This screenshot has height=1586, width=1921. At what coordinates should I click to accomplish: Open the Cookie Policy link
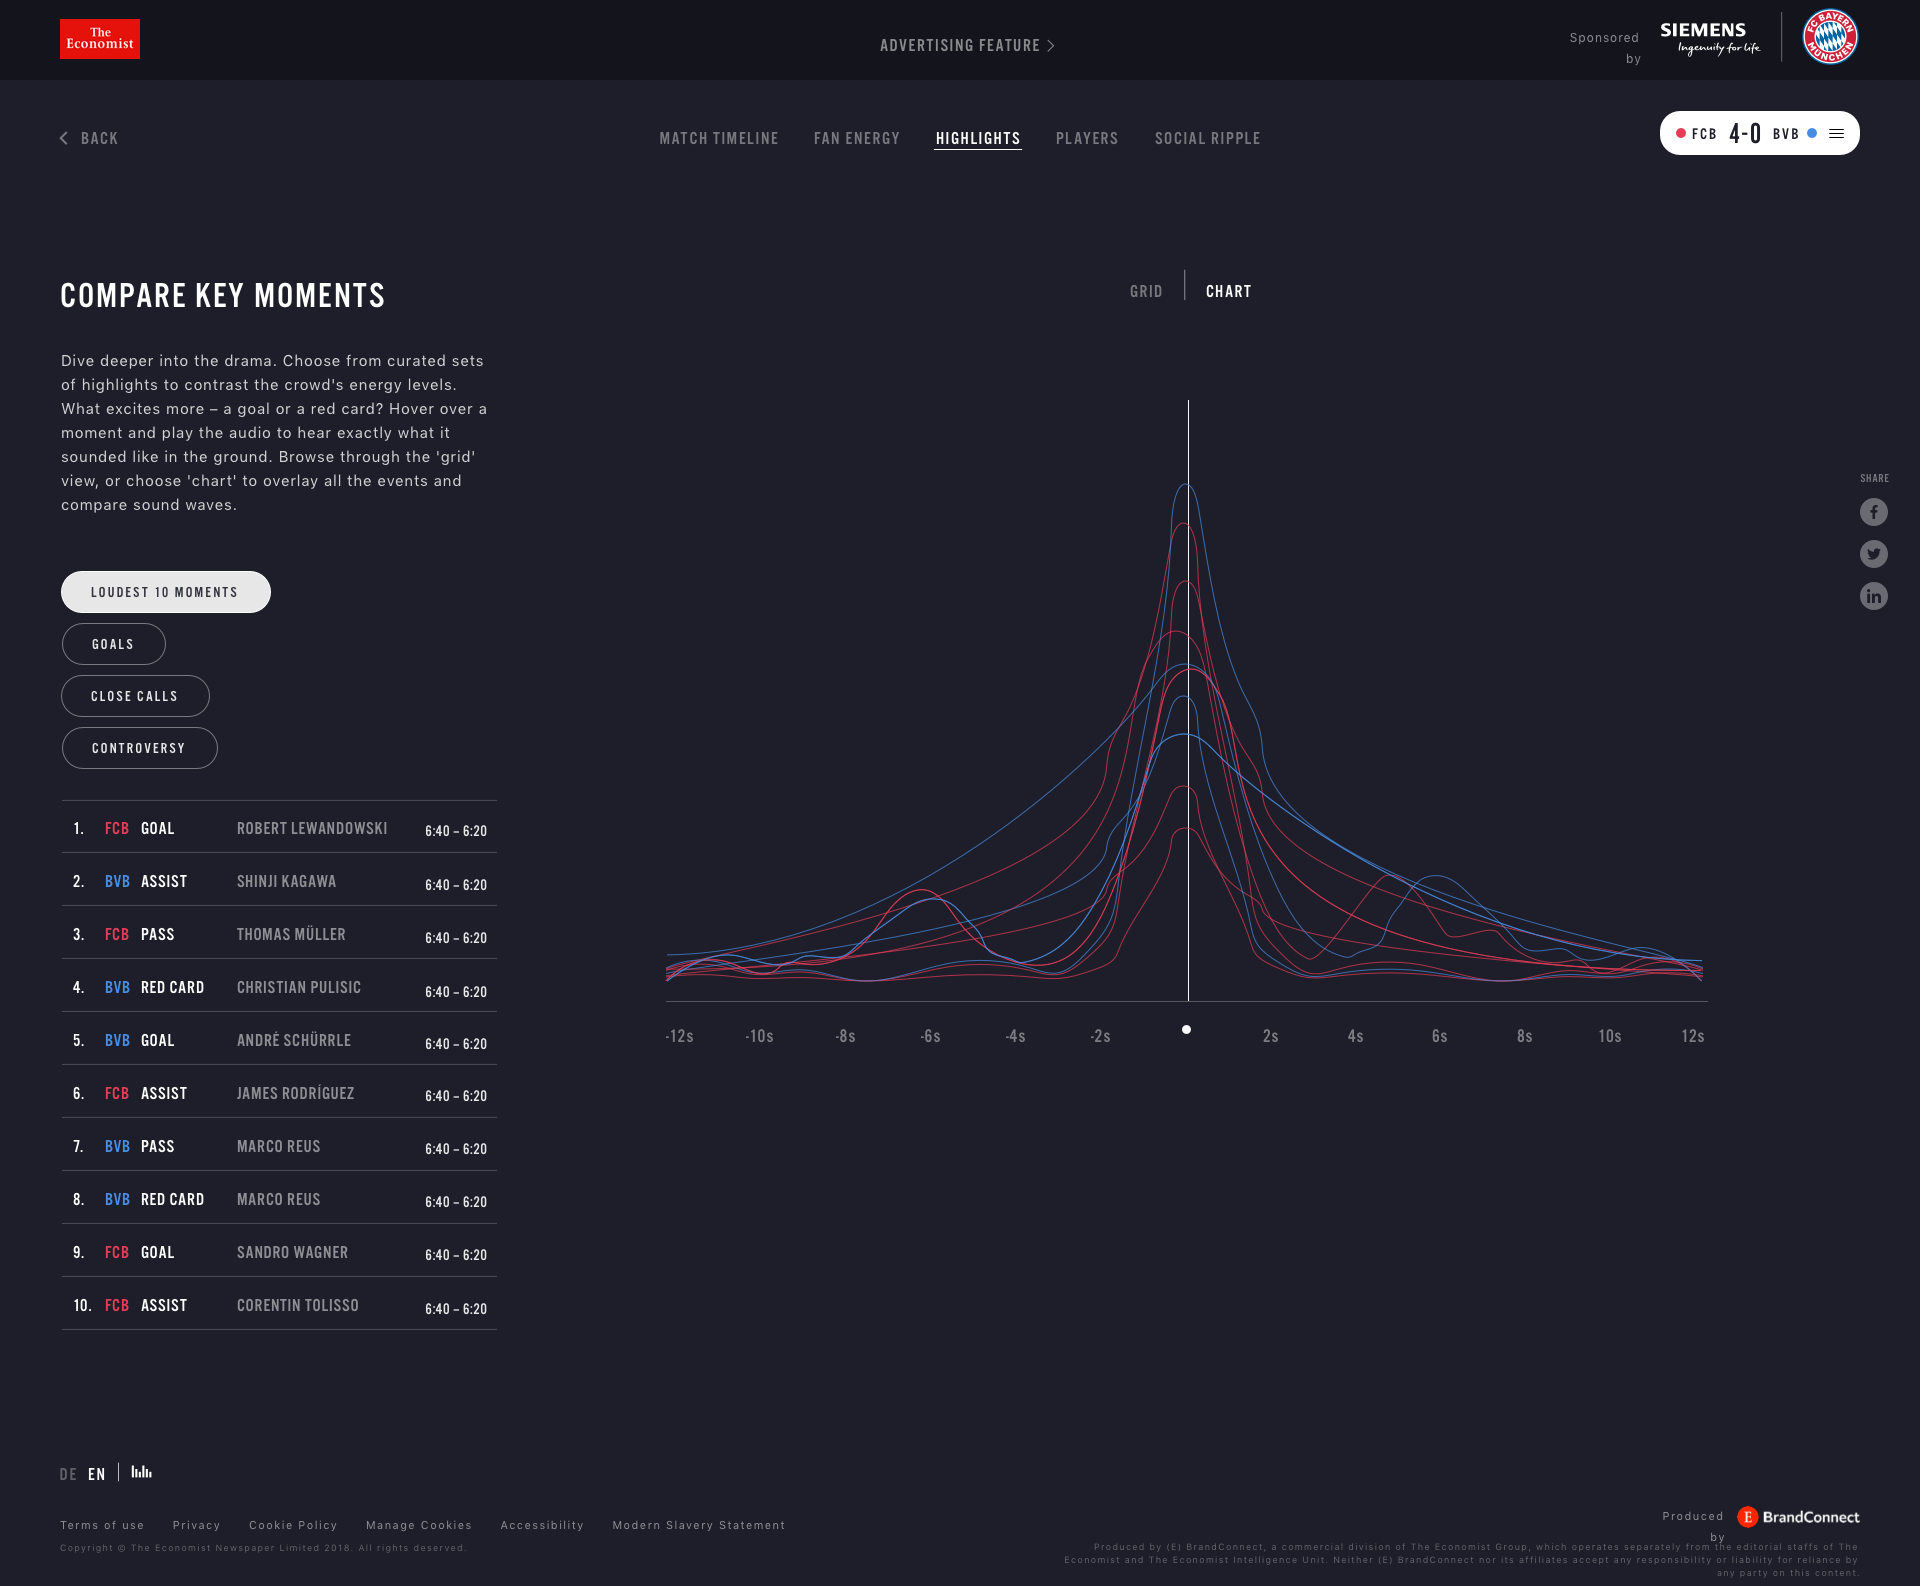(x=293, y=1525)
